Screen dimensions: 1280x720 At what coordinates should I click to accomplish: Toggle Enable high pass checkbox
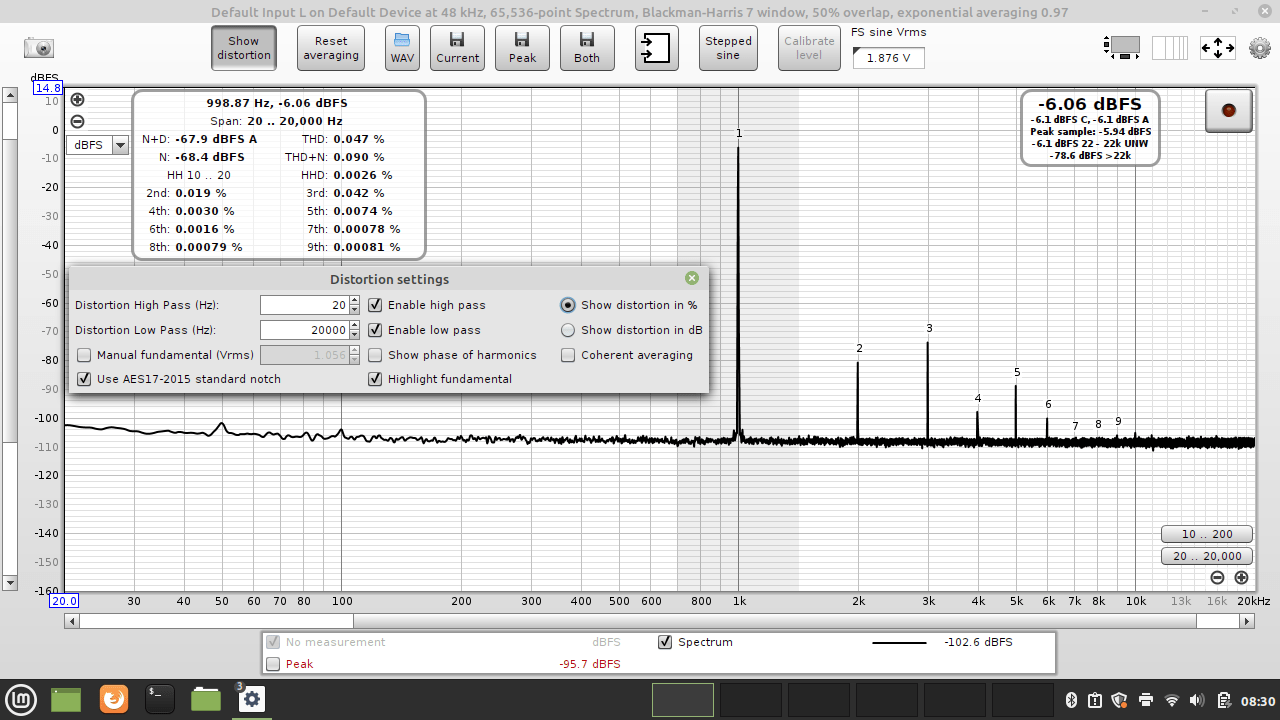(x=375, y=305)
